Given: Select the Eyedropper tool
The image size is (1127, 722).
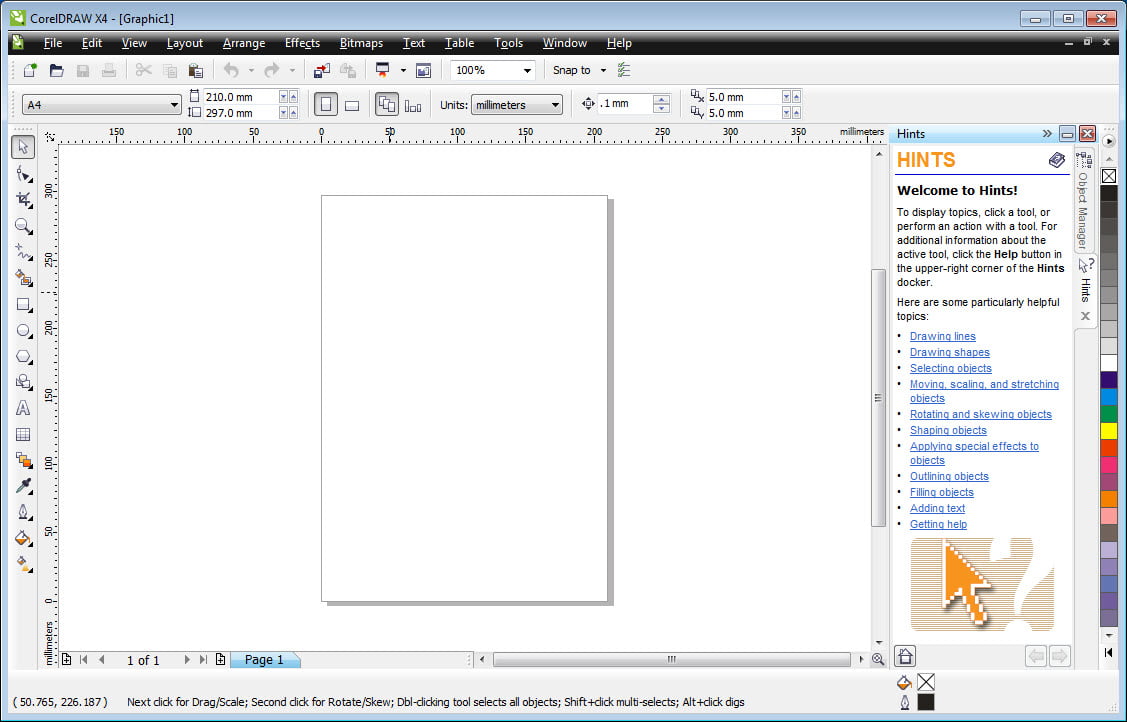Looking at the screenshot, I should tap(23, 486).
